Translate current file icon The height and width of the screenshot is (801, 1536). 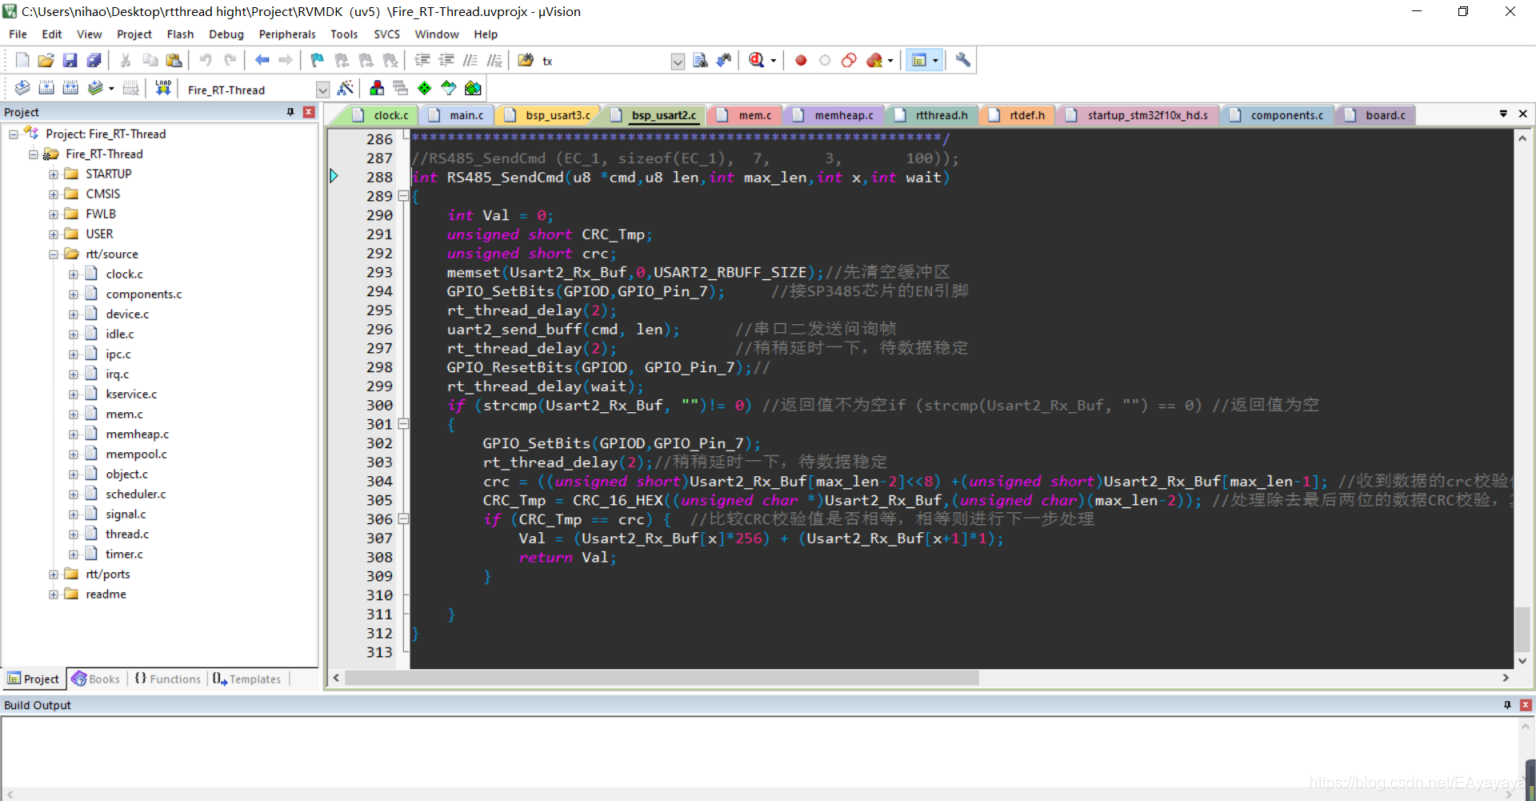coord(22,88)
